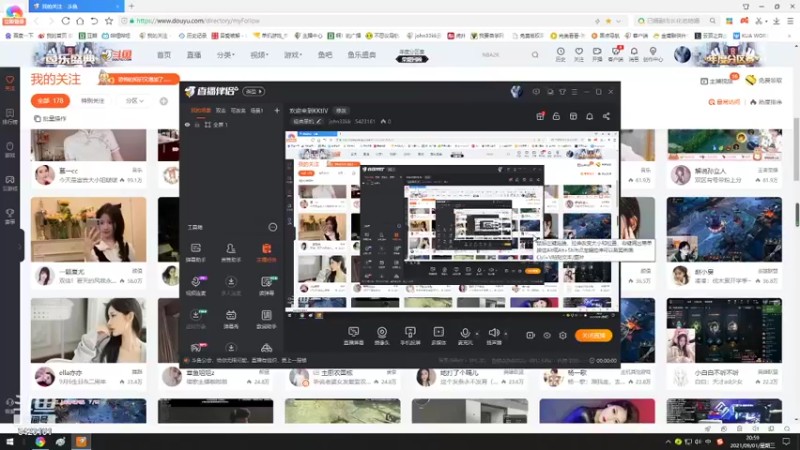
Task: Open the camera source in streaming app
Action: tap(382, 336)
